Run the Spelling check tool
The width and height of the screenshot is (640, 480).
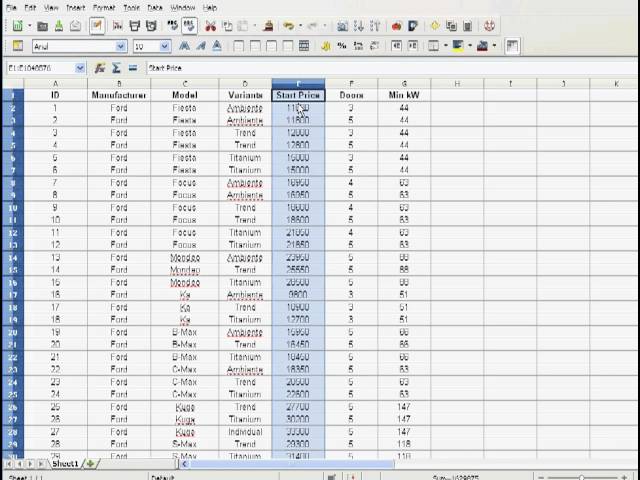173,26
